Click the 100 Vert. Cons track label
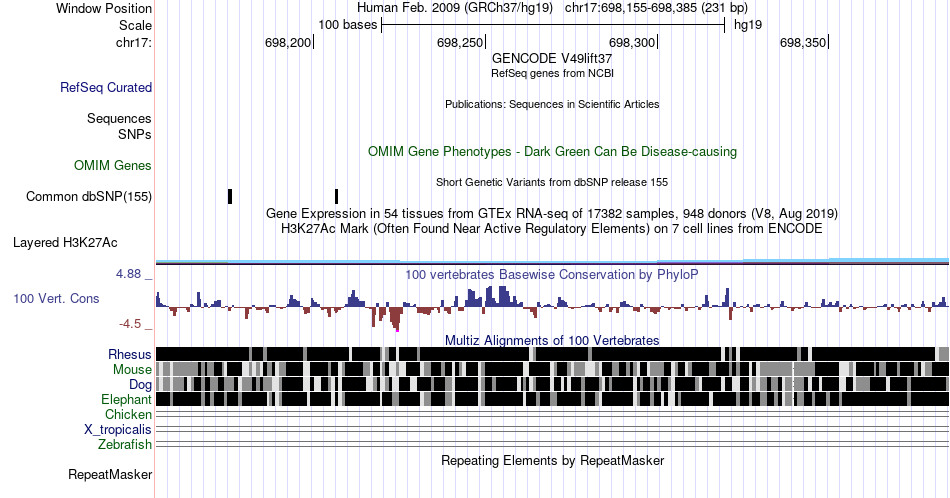This screenshot has width=950, height=498. click(x=56, y=298)
